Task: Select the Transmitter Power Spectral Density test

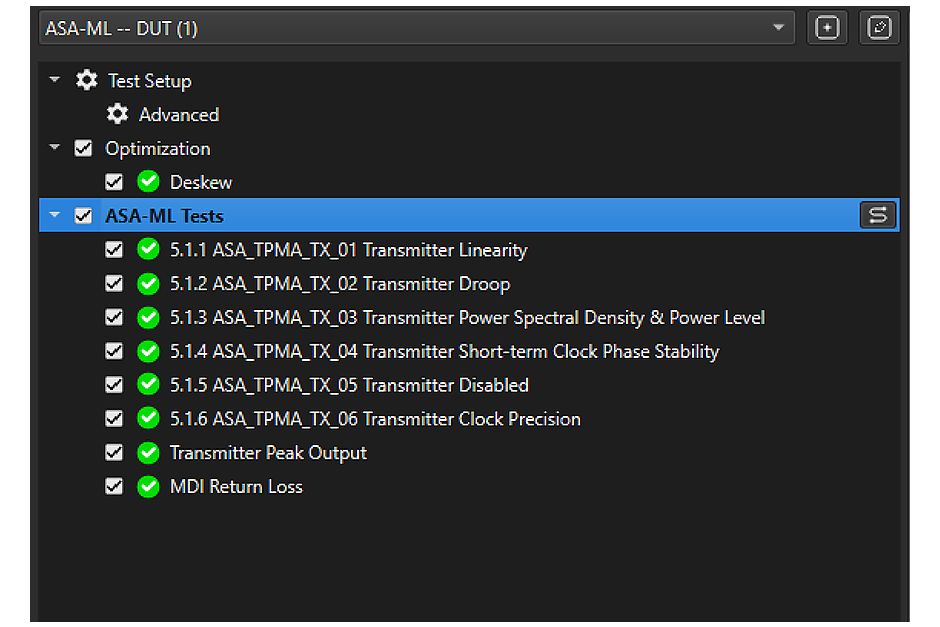Action: coord(467,318)
